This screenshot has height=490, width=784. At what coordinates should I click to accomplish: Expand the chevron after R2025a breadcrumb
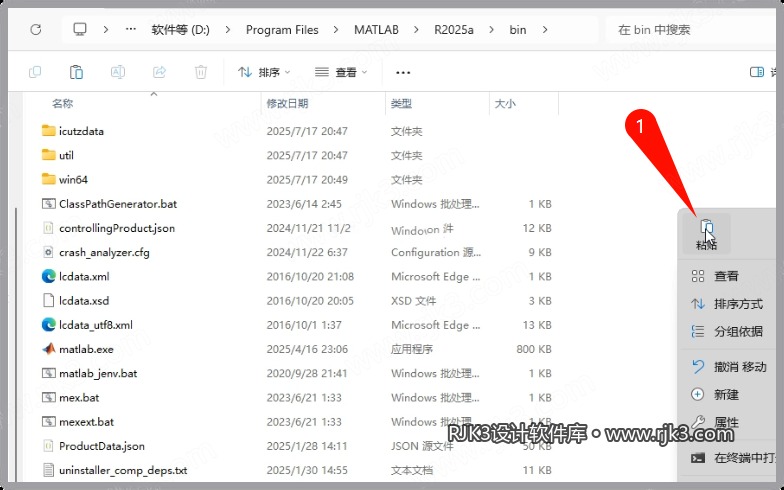coord(492,30)
